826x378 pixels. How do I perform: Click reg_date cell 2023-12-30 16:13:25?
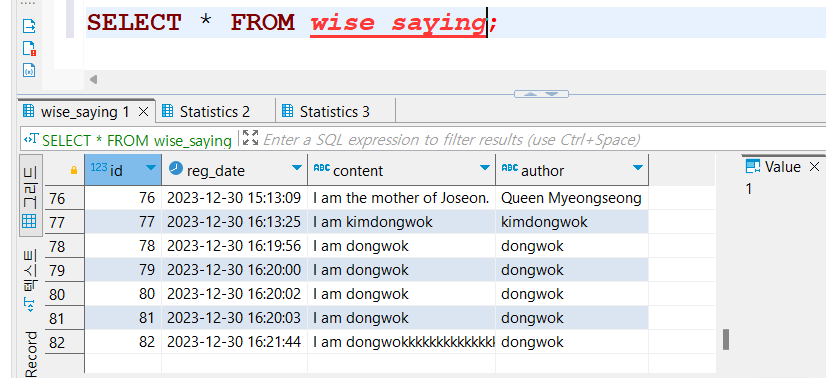pos(234,222)
